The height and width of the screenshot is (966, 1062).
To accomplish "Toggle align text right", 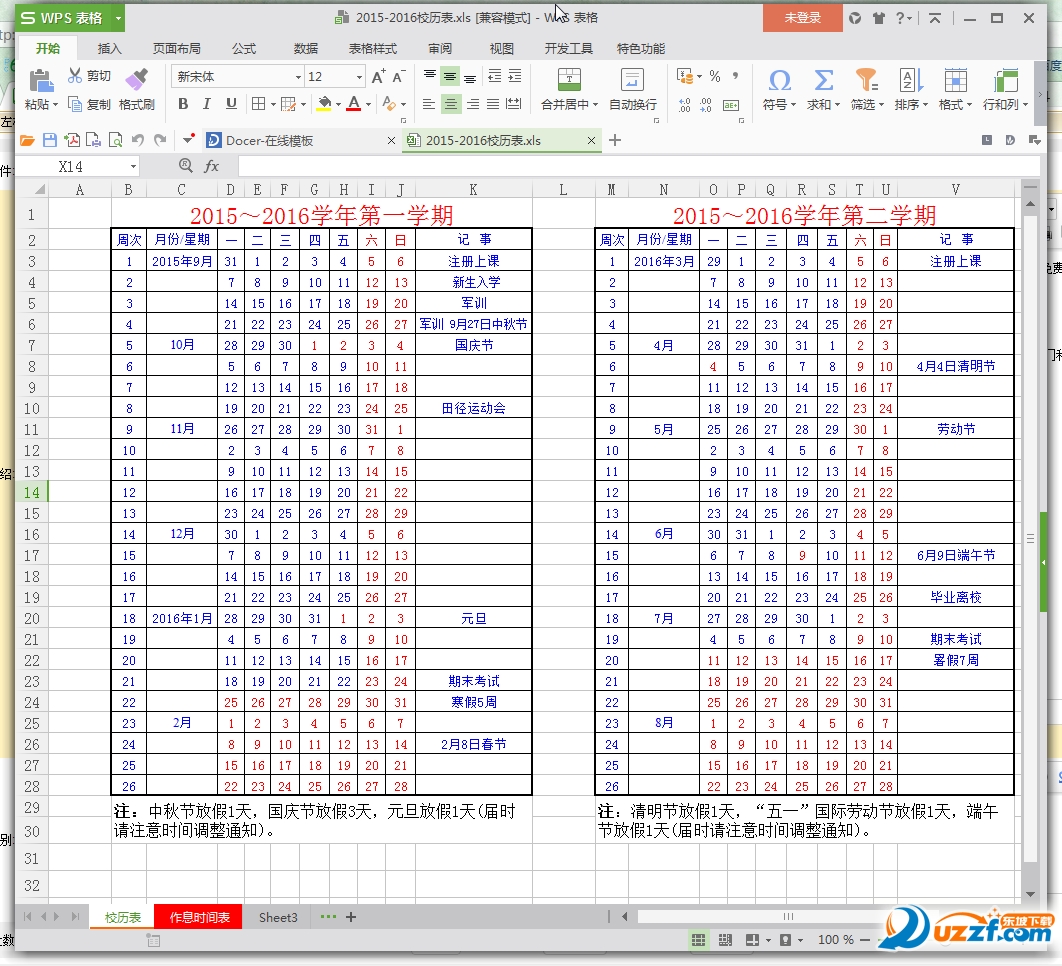I will pyautogui.click(x=473, y=104).
